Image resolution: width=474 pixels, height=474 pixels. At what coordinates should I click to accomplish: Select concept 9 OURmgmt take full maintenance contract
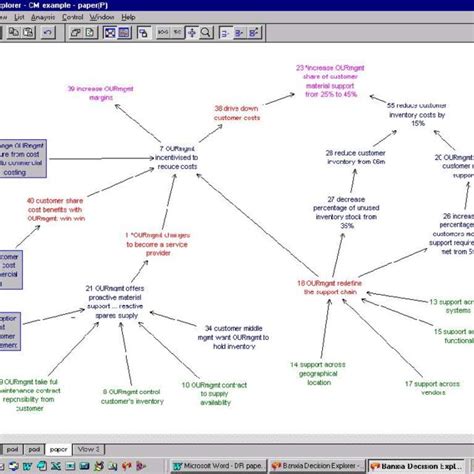(29, 395)
